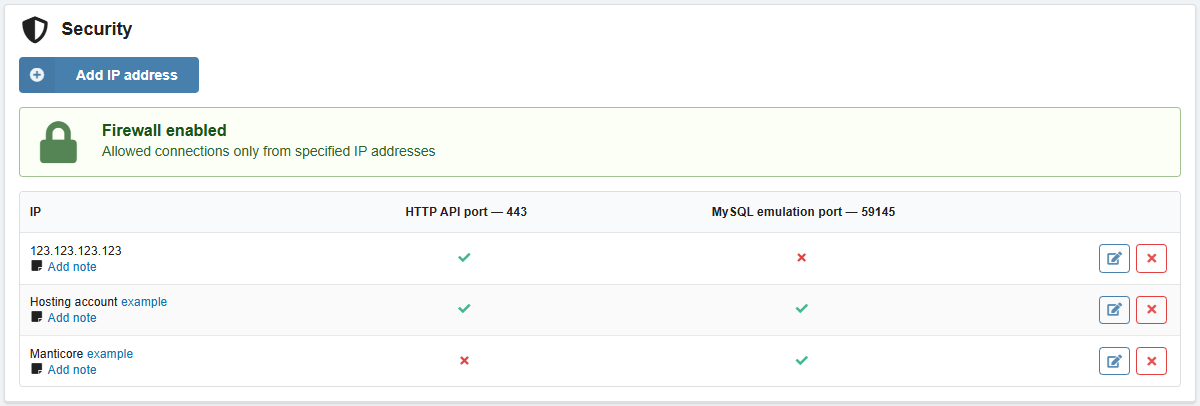Remove the Hosting account entry

tap(1151, 310)
